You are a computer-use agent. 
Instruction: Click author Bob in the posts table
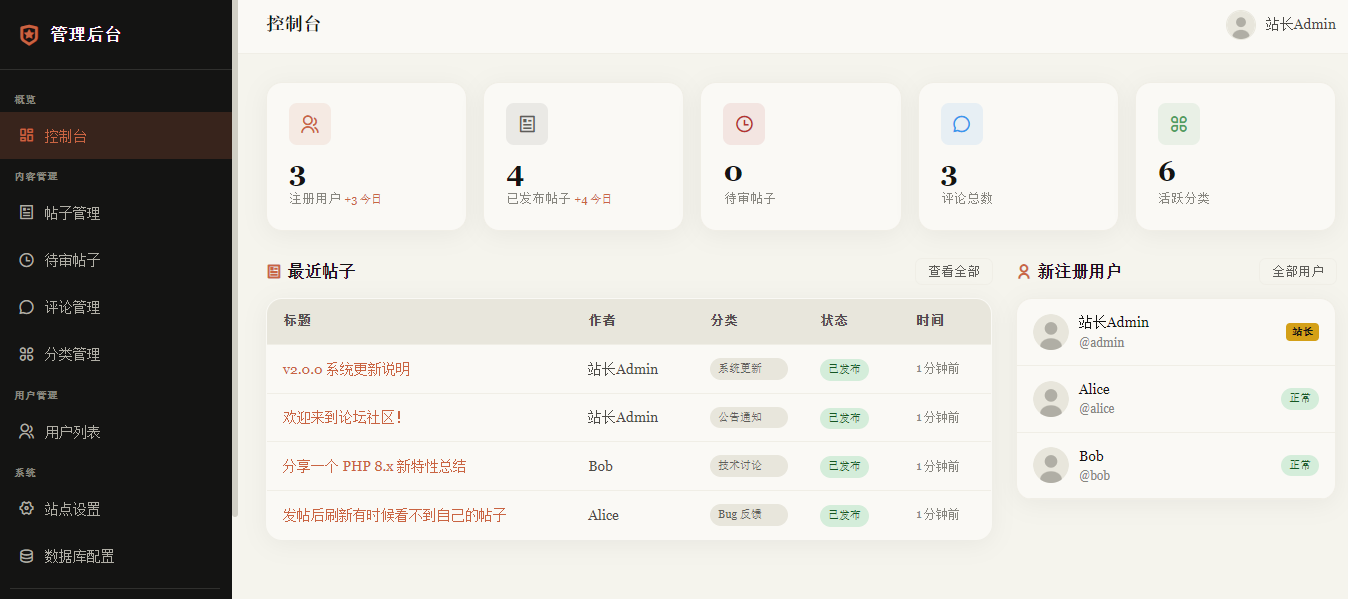(x=600, y=466)
